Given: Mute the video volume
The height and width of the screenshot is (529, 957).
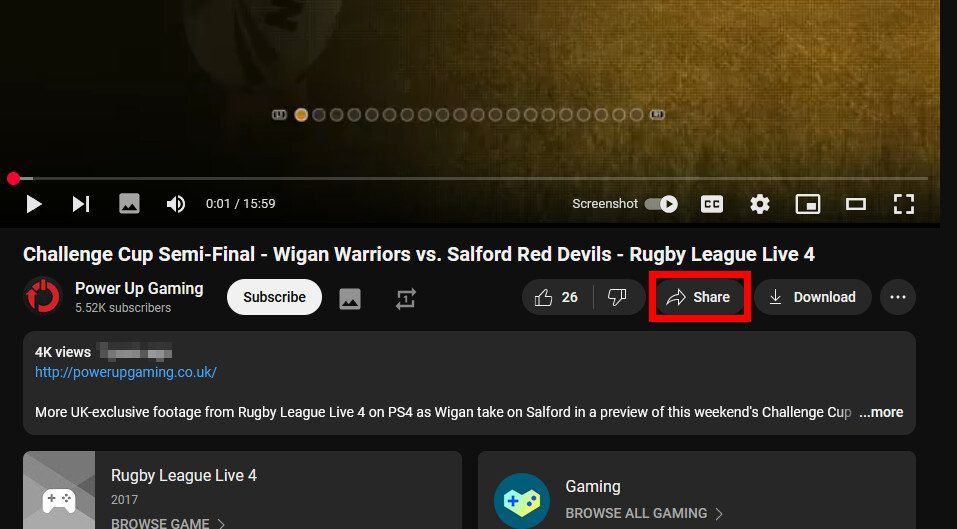Looking at the screenshot, I should click(176, 204).
